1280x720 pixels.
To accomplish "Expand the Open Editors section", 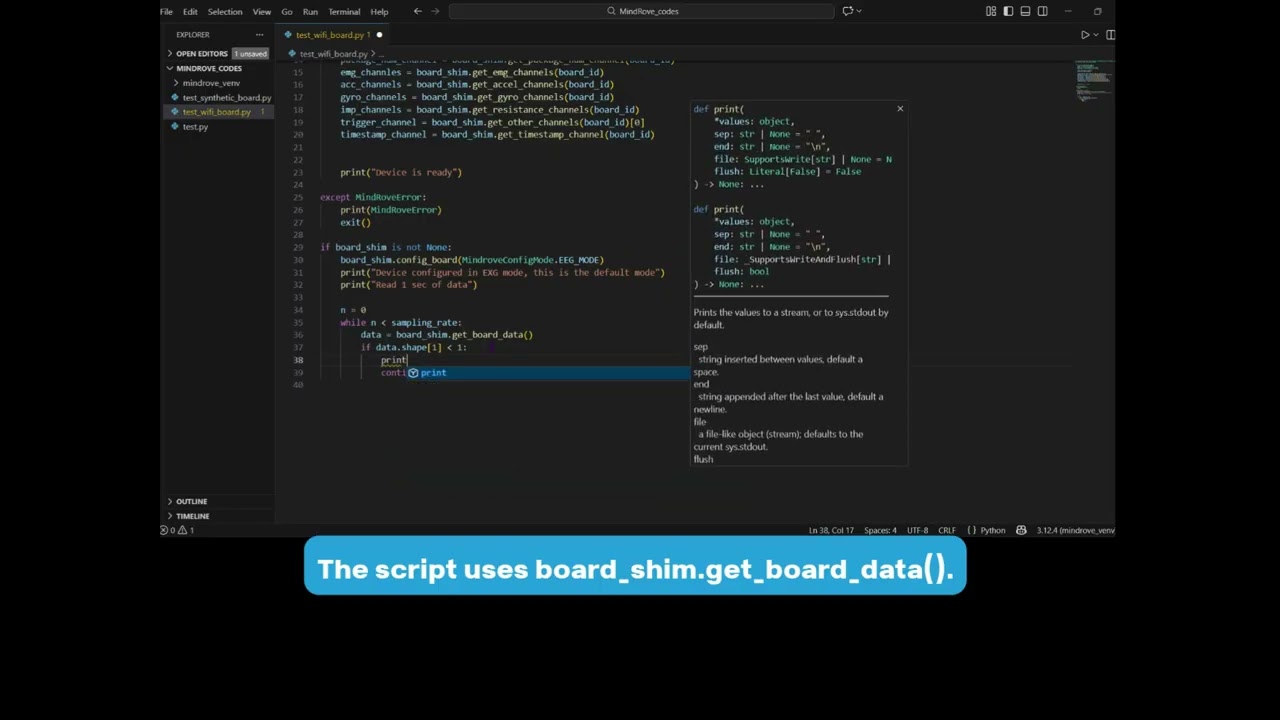I will pos(200,53).
